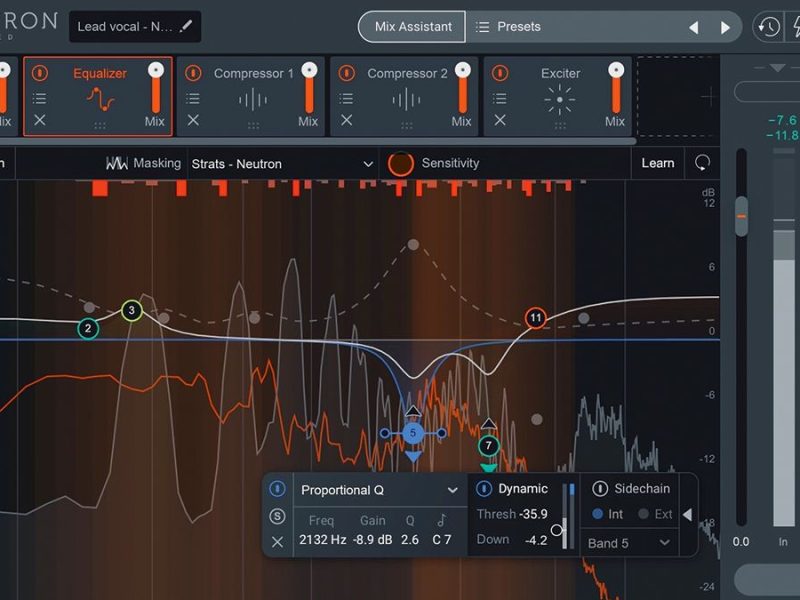Enable the Sidechain power toggle

(600, 489)
